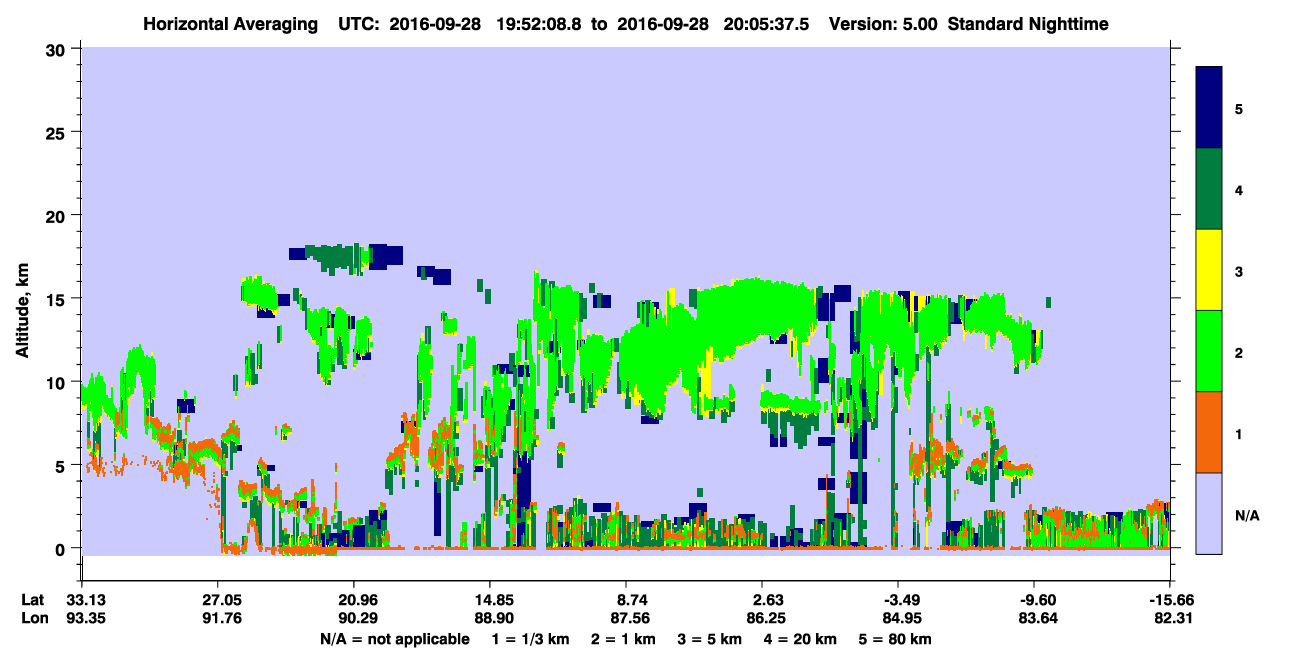Click the orange colorbar segment labeled 1
Screen dimensions: 1300x667
pos(1209,432)
